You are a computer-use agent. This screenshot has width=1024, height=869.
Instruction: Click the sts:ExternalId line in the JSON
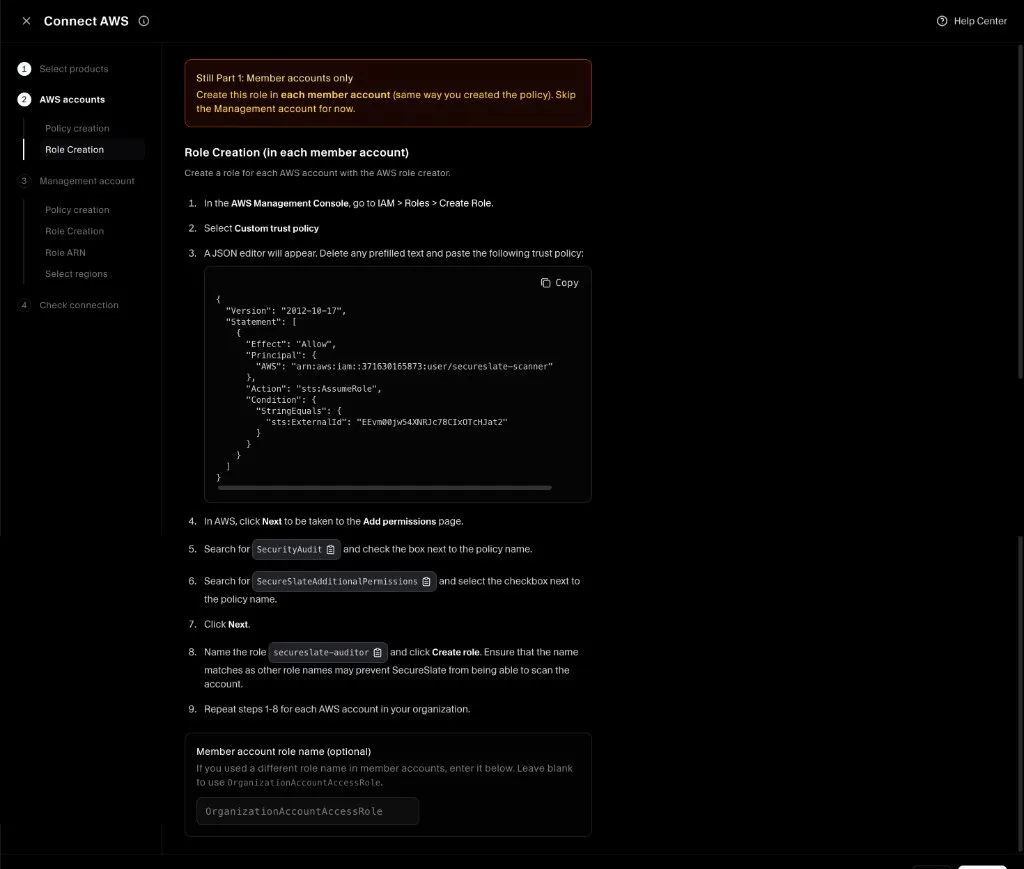(x=387, y=422)
